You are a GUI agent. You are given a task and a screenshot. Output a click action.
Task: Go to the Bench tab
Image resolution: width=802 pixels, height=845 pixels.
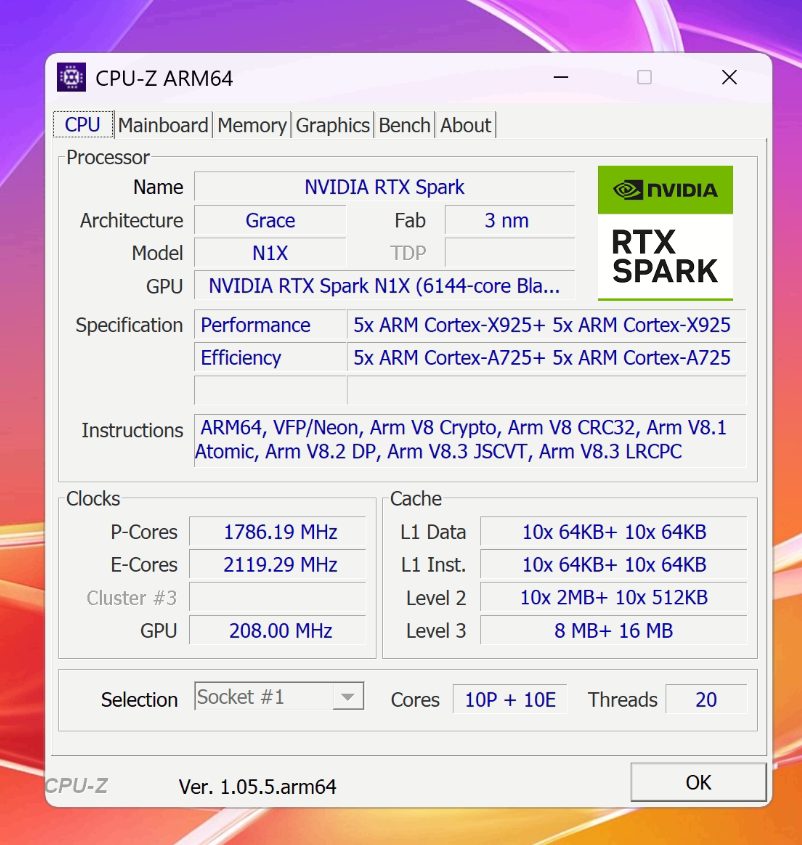tap(404, 125)
